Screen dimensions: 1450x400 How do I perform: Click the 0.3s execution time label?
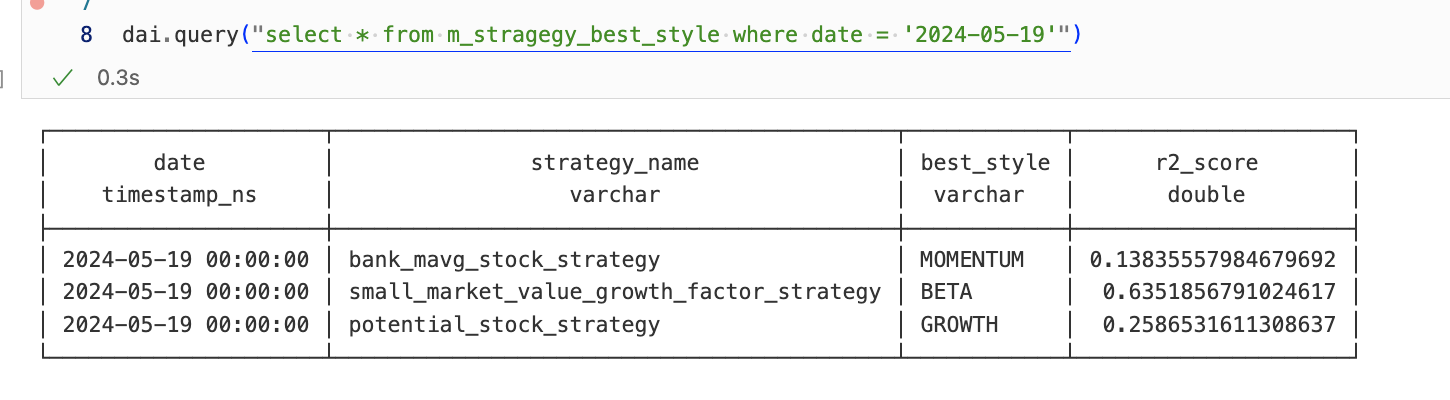click(118, 78)
